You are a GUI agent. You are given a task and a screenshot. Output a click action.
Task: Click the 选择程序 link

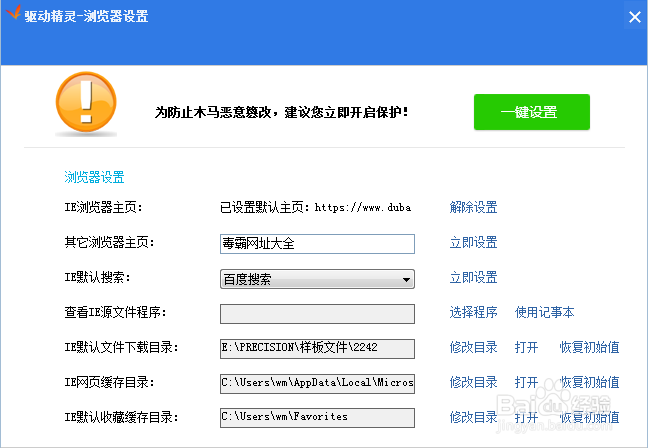473,312
